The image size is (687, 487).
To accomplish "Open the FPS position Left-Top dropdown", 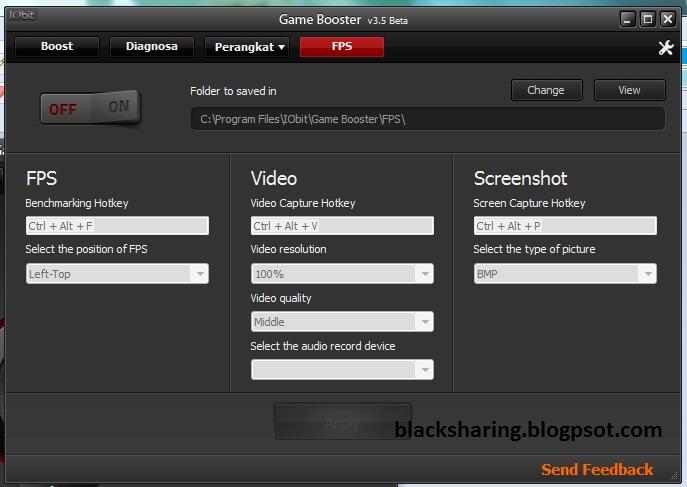I will click(x=117, y=274).
